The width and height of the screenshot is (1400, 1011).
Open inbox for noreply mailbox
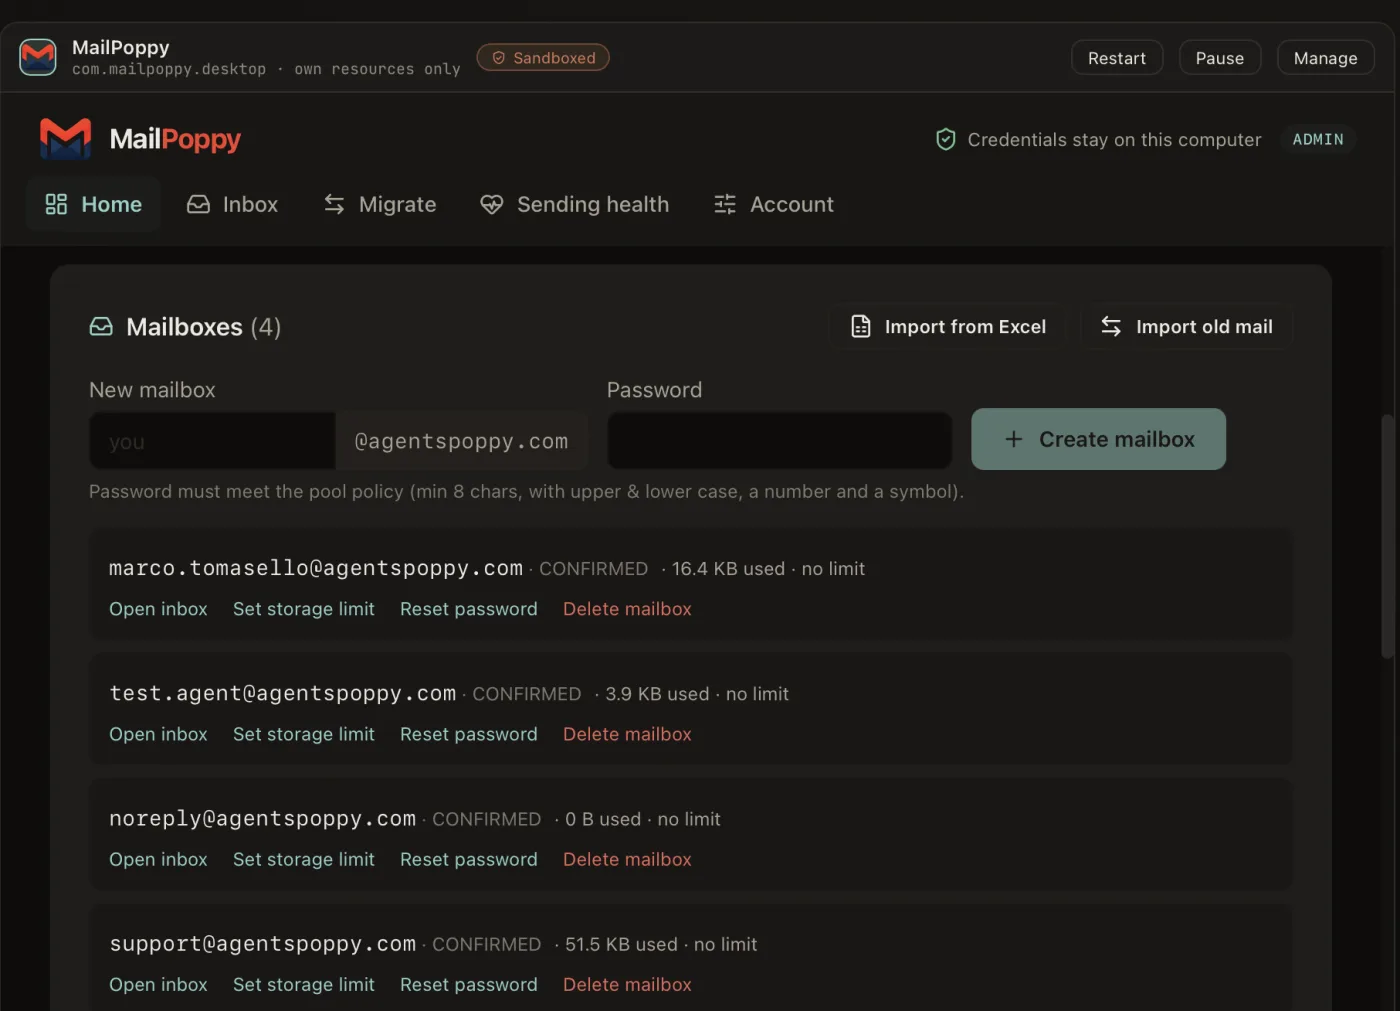point(158,859)
